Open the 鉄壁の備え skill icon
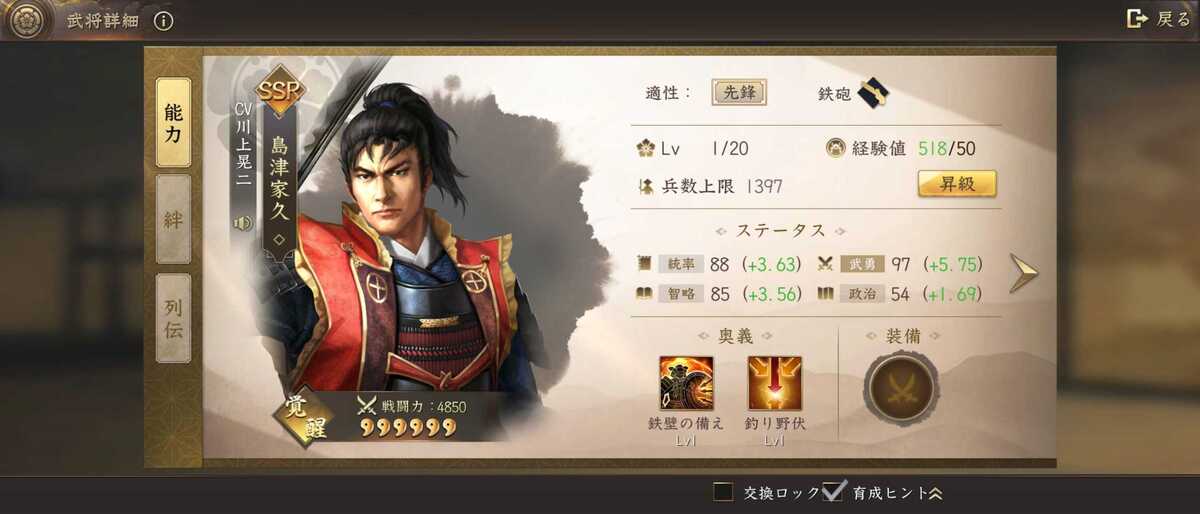This screenshot has height=514, width=1200. tap(686, 383)
